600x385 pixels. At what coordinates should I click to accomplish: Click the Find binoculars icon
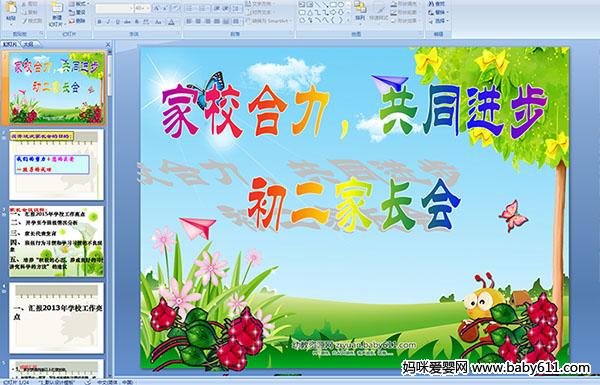437,4
